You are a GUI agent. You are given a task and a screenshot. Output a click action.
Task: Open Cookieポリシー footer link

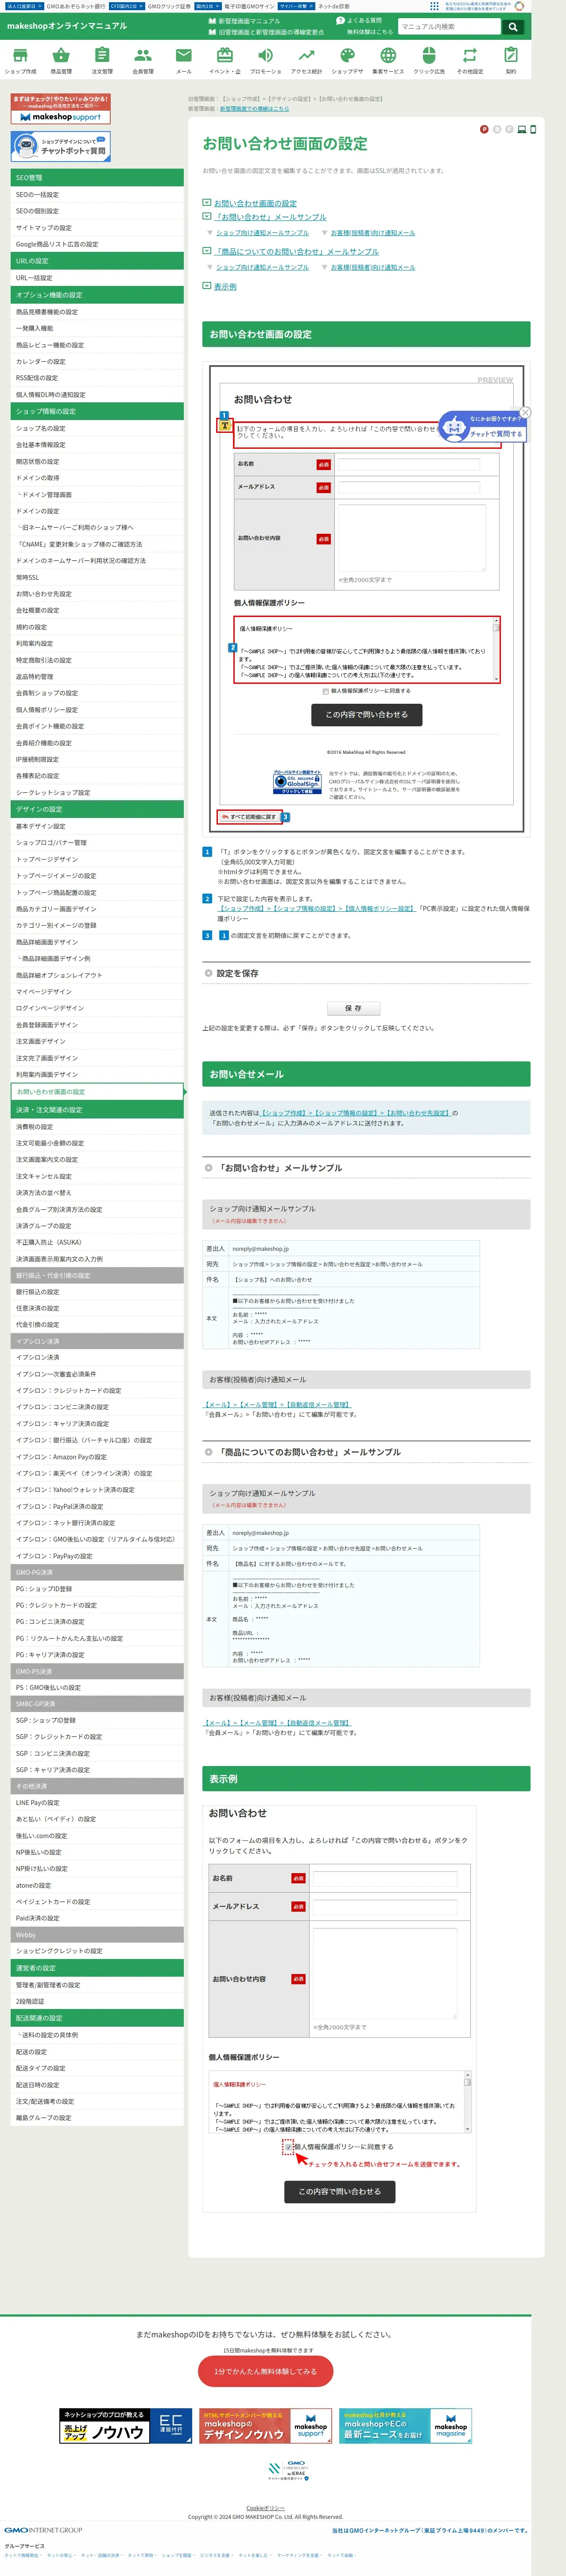tap(265, 2508)
